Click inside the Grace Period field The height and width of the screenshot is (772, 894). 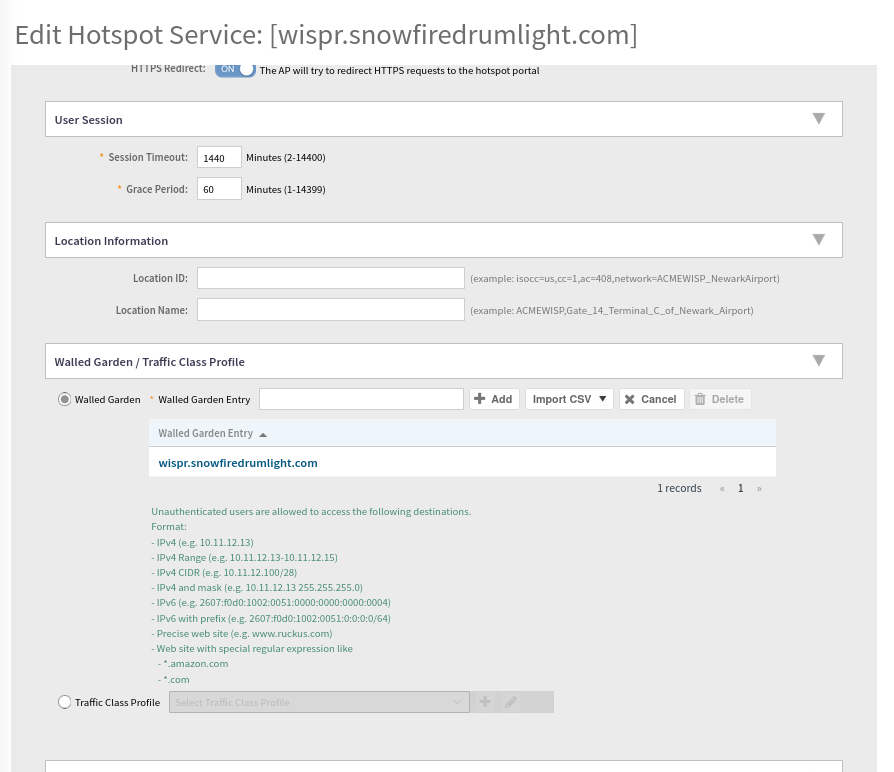click(x=219, y=189)
